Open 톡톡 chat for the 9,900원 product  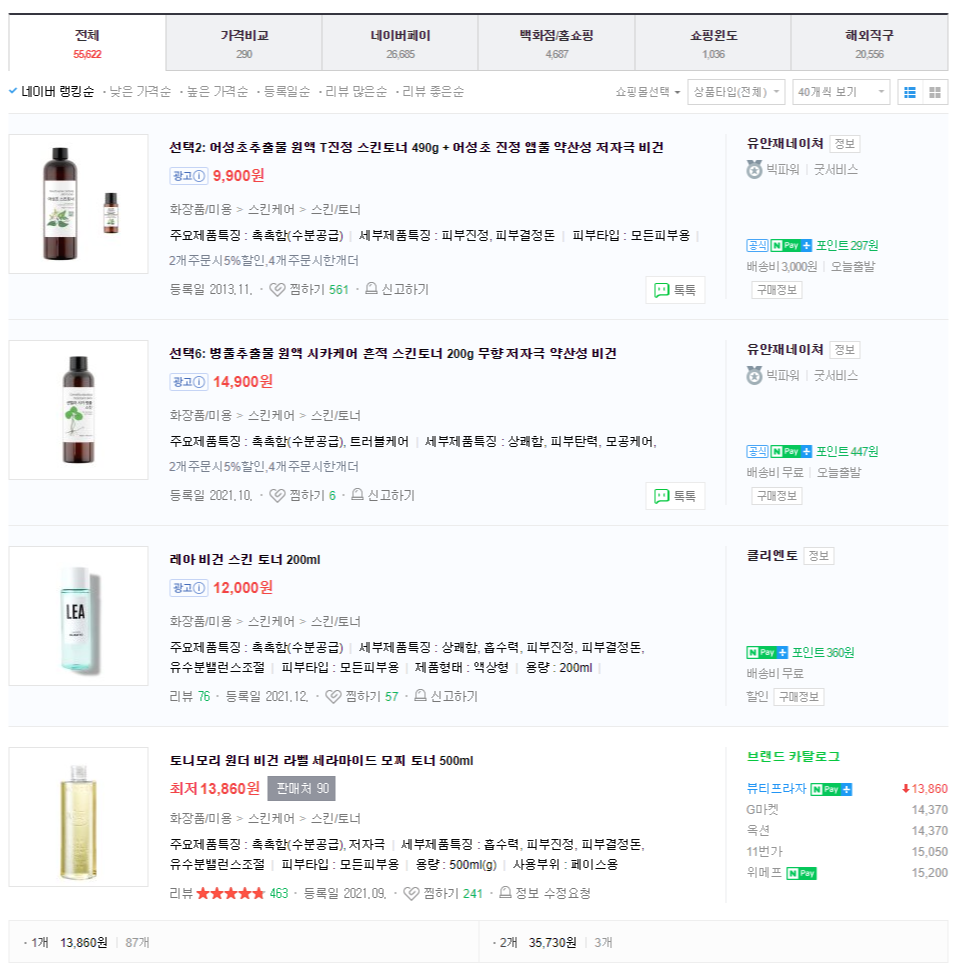tap(675, 290)
